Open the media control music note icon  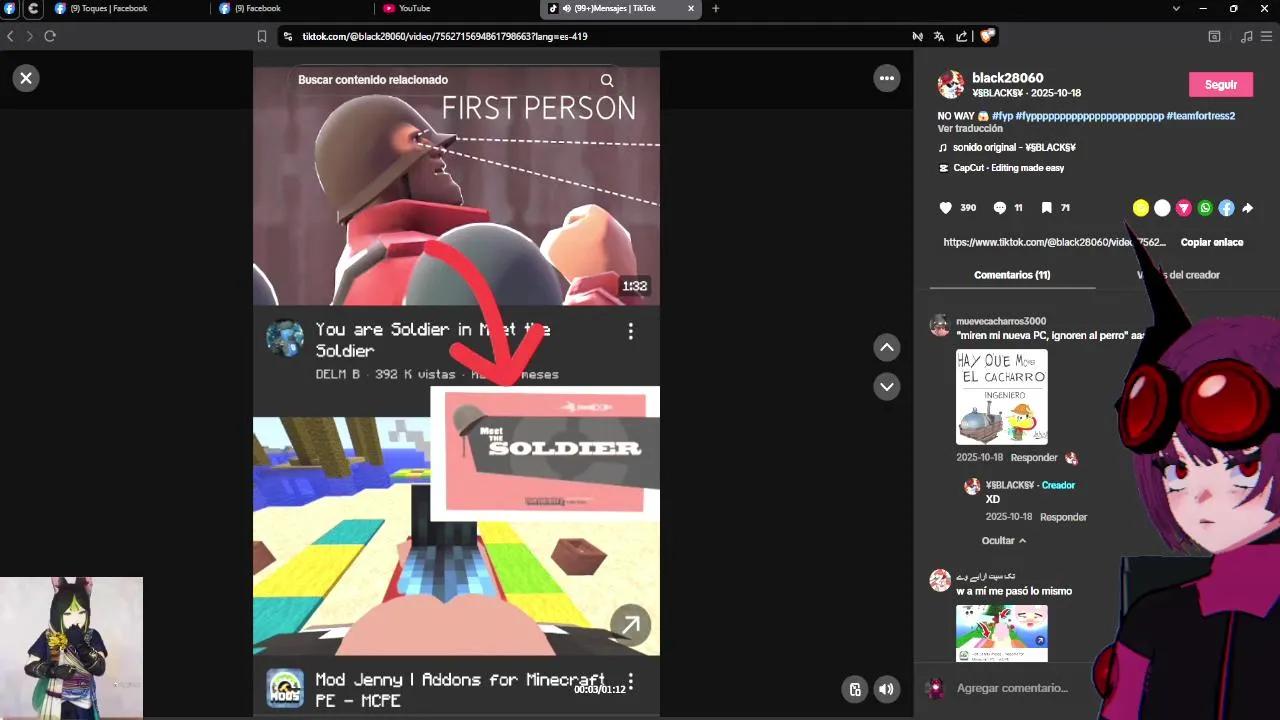tap(1246, 36)
